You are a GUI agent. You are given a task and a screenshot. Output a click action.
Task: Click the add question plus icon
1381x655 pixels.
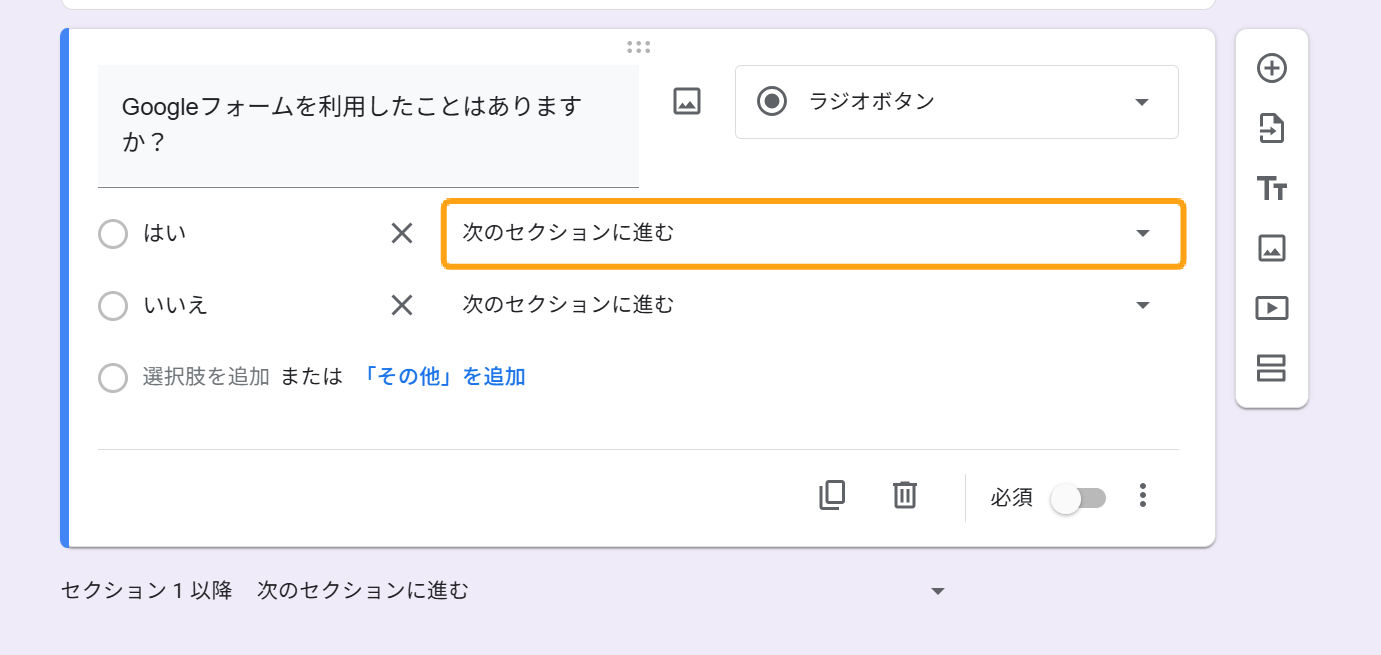click(1271, 69)
